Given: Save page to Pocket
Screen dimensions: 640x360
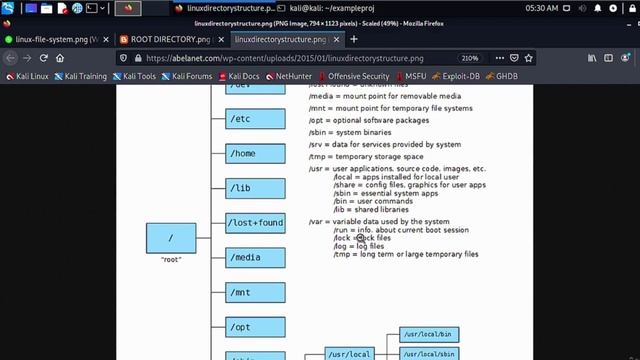Looking at the screenshot, I should click(x=514, y=58).
